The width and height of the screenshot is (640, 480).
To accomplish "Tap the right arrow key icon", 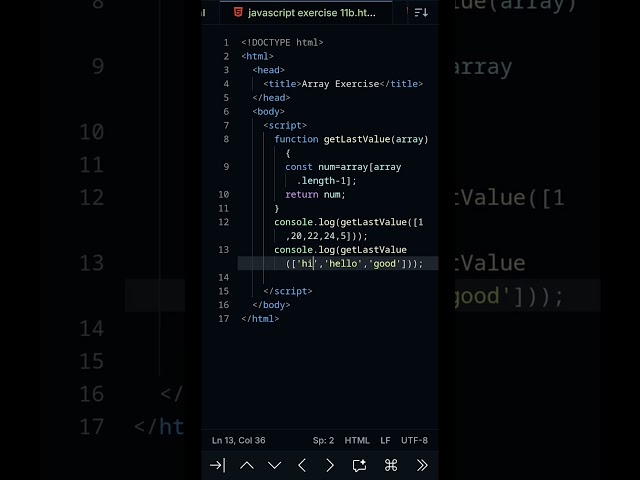I will click(330, 465).
